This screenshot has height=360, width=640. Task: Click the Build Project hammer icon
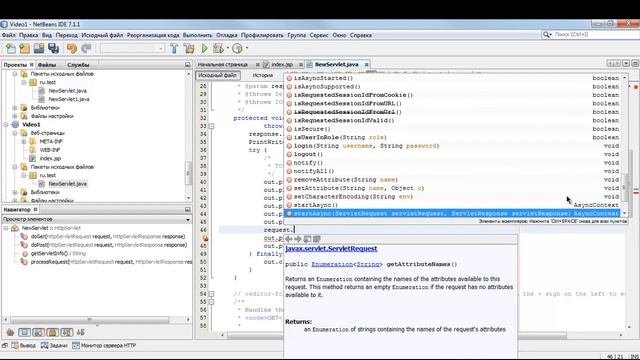pyautogui.click(x=174, y=49)
